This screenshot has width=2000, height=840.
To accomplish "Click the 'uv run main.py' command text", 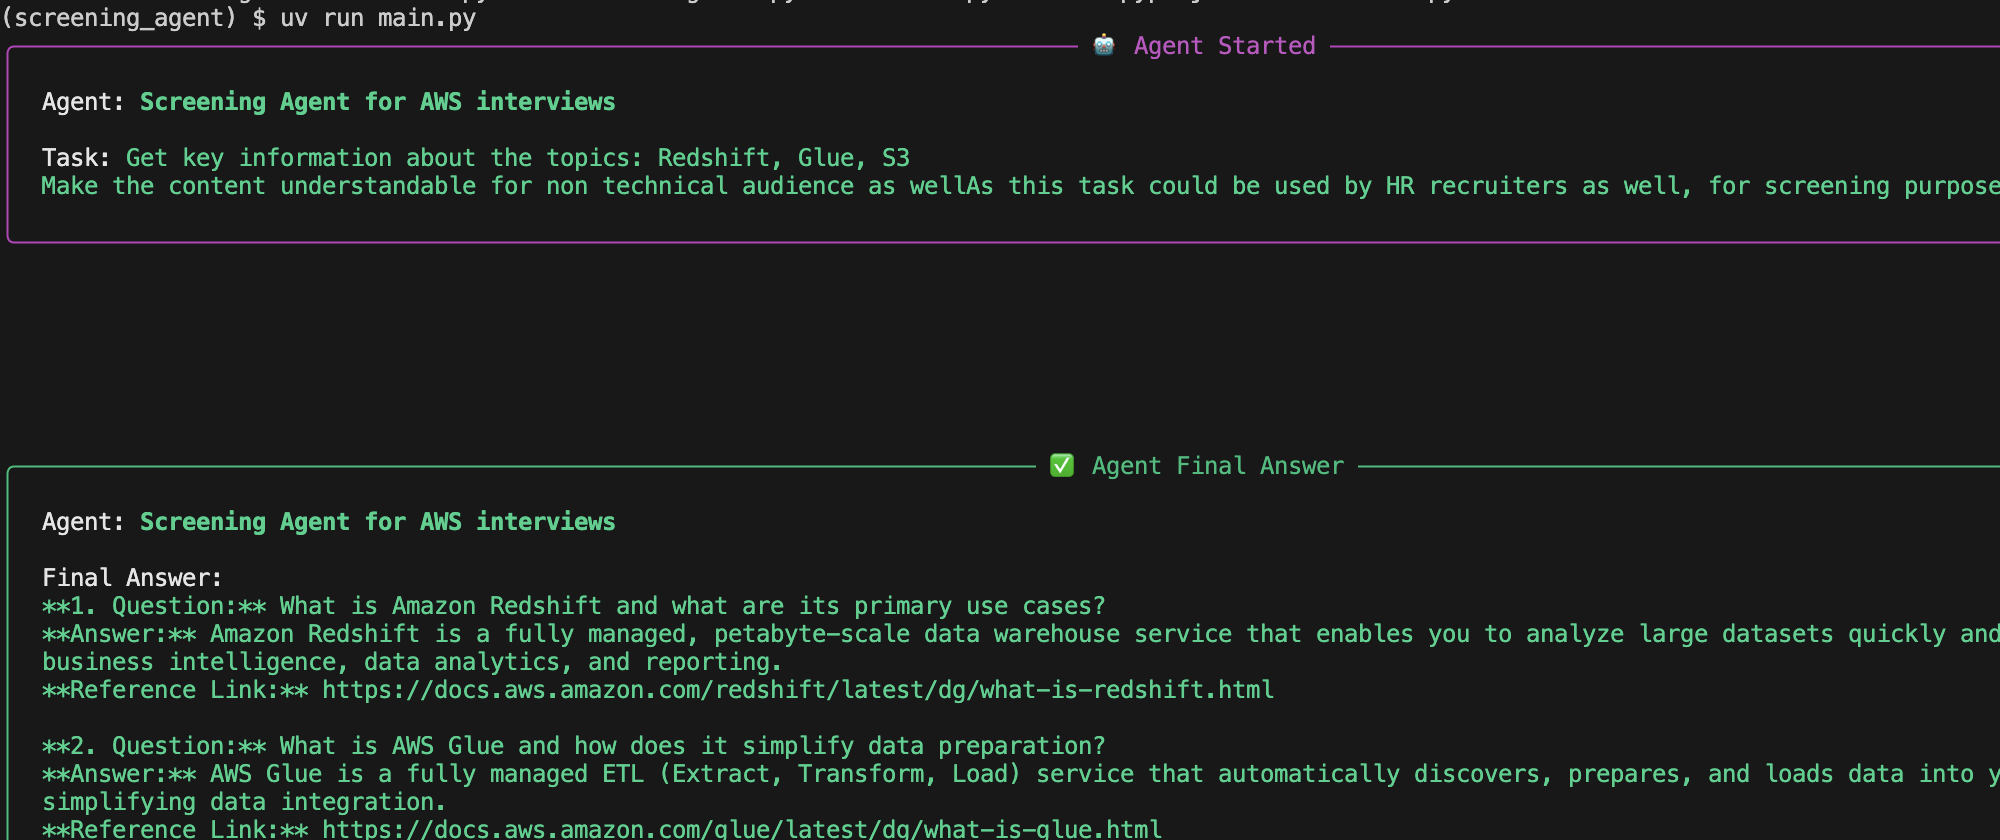I will click(x=378, y=18).
